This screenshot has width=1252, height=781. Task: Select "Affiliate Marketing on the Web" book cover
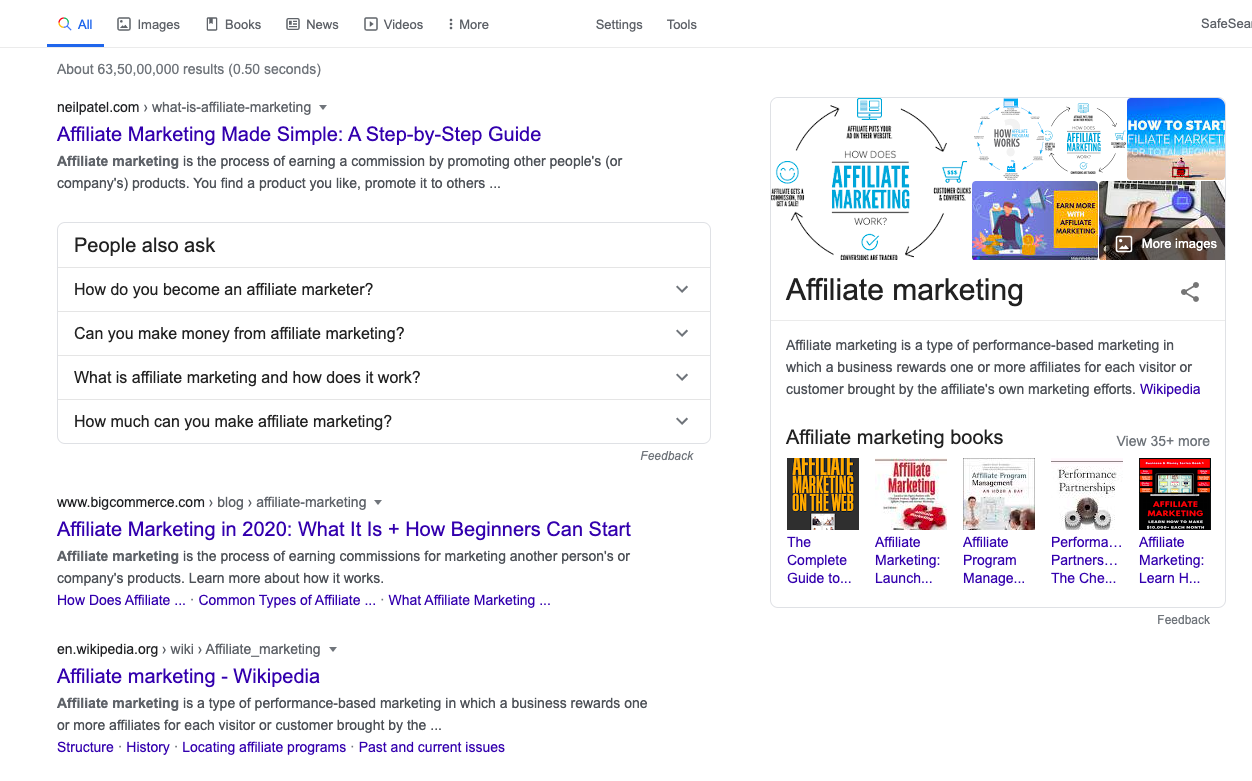(822, 494)
